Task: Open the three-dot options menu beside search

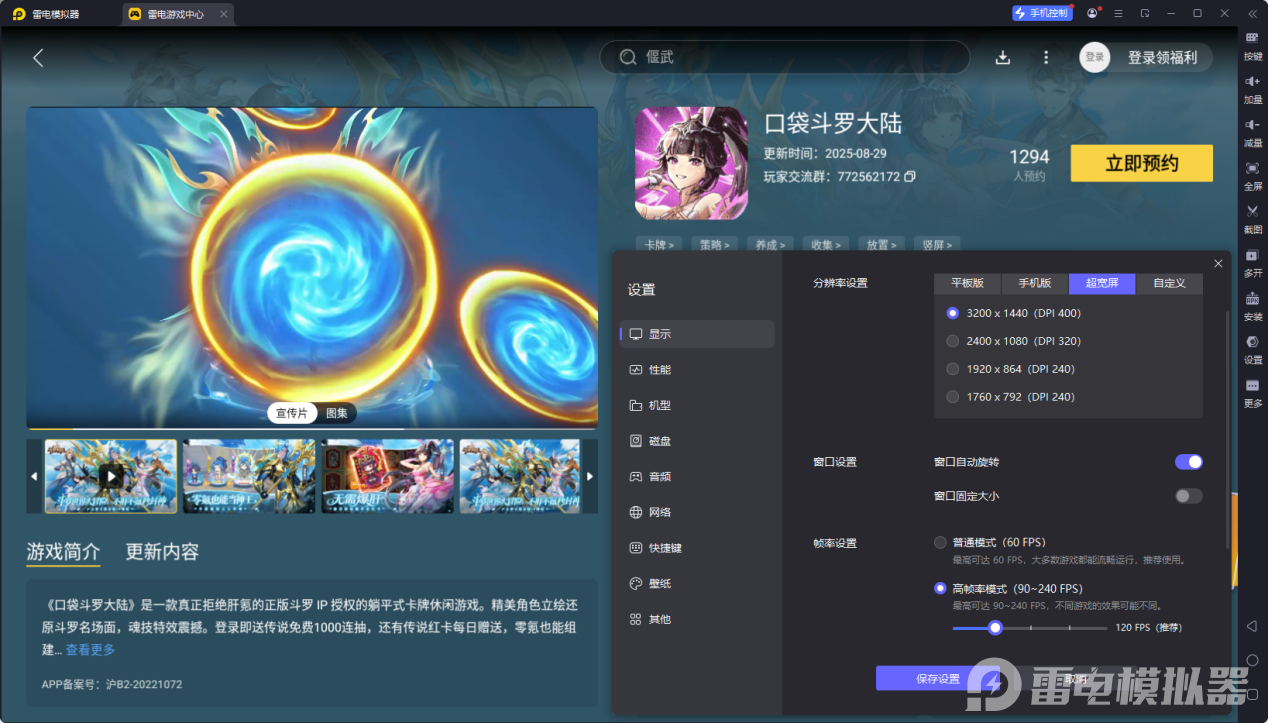Action: point(1046,58)
